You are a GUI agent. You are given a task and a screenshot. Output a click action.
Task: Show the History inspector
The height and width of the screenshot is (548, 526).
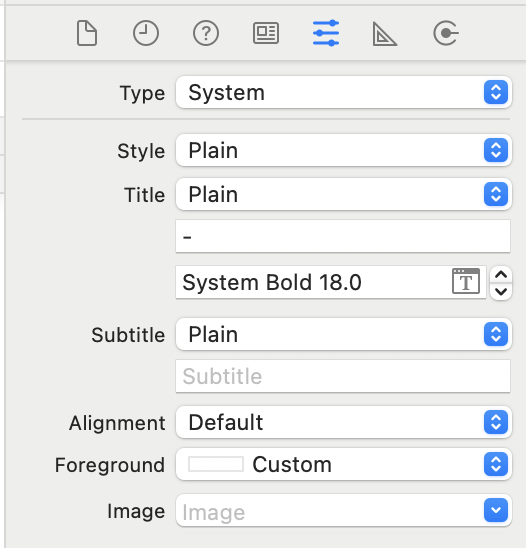[x=146, y=33]
